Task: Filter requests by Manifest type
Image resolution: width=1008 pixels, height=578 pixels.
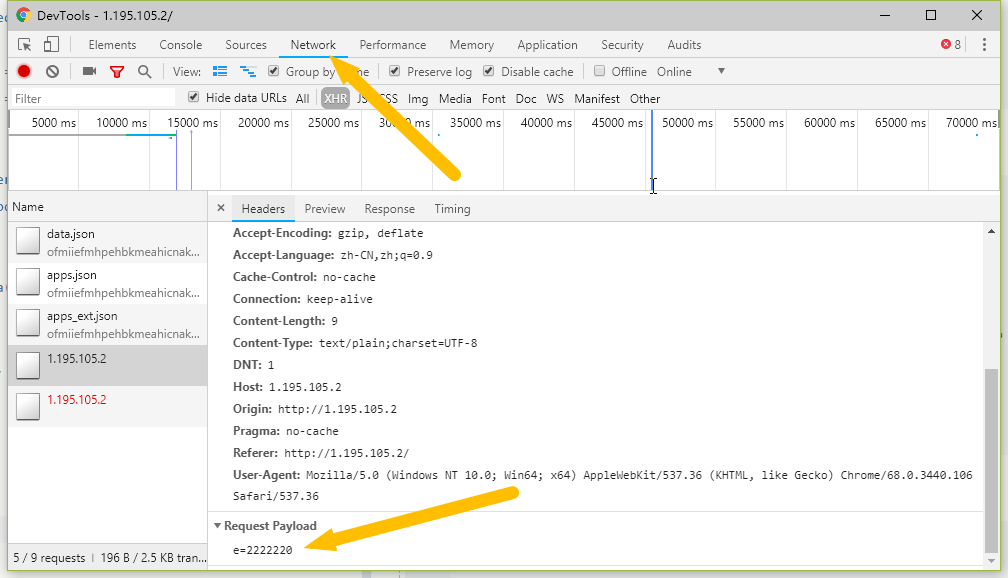Action: point(597,98)
